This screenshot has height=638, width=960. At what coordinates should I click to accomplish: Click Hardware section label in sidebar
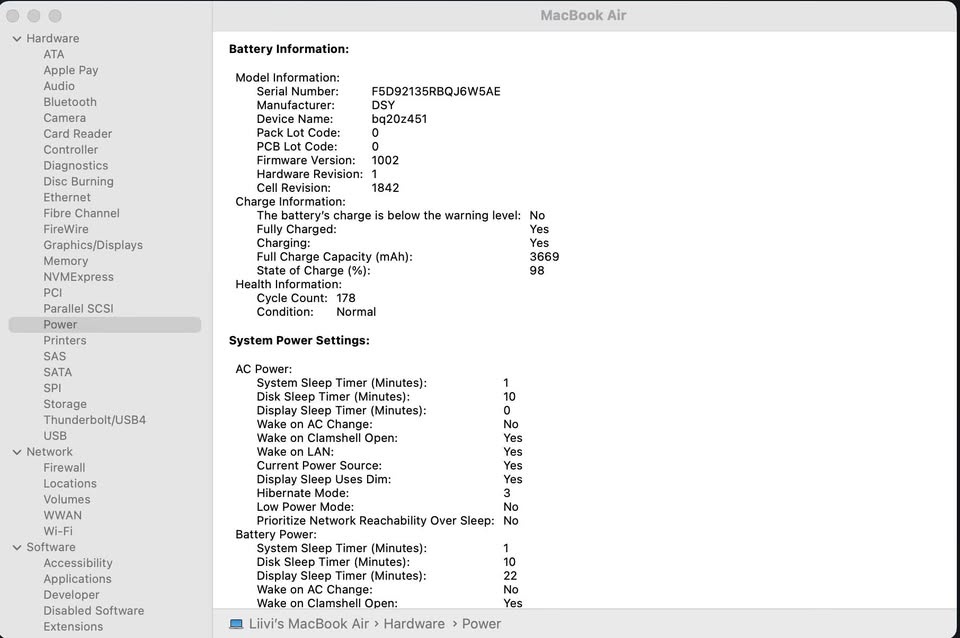click(53, 39)
